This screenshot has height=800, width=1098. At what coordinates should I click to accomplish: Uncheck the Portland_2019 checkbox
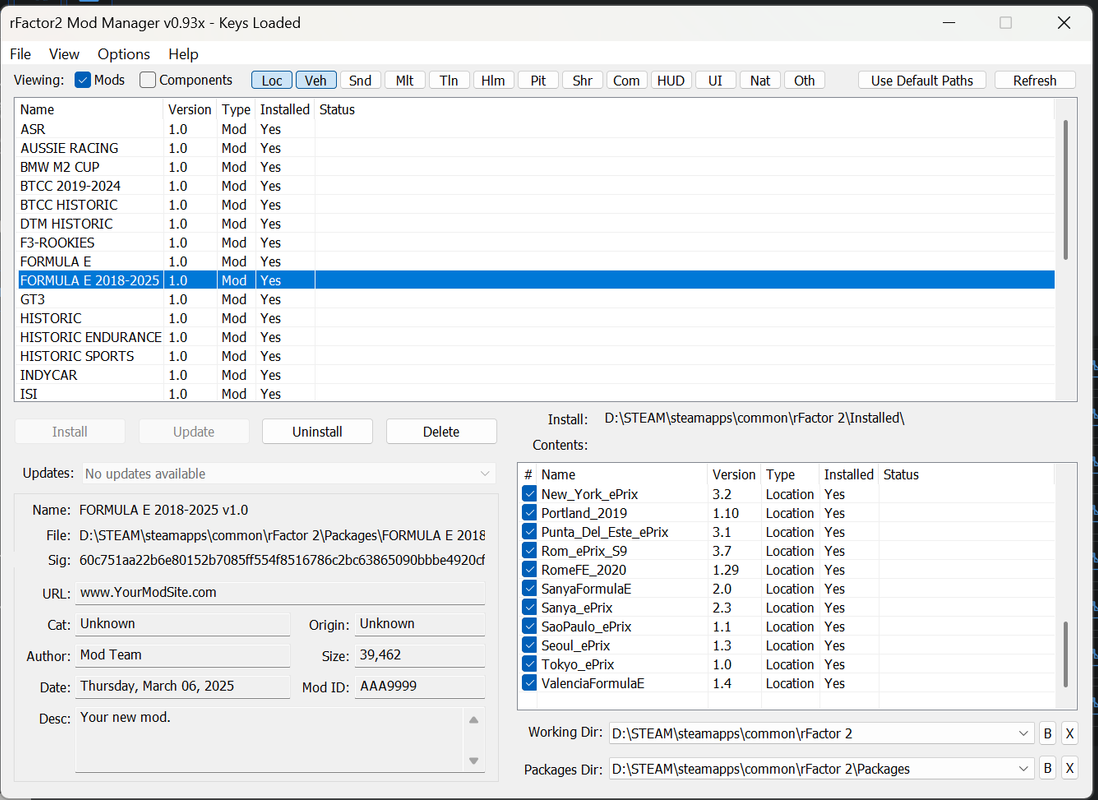[529, 513]
